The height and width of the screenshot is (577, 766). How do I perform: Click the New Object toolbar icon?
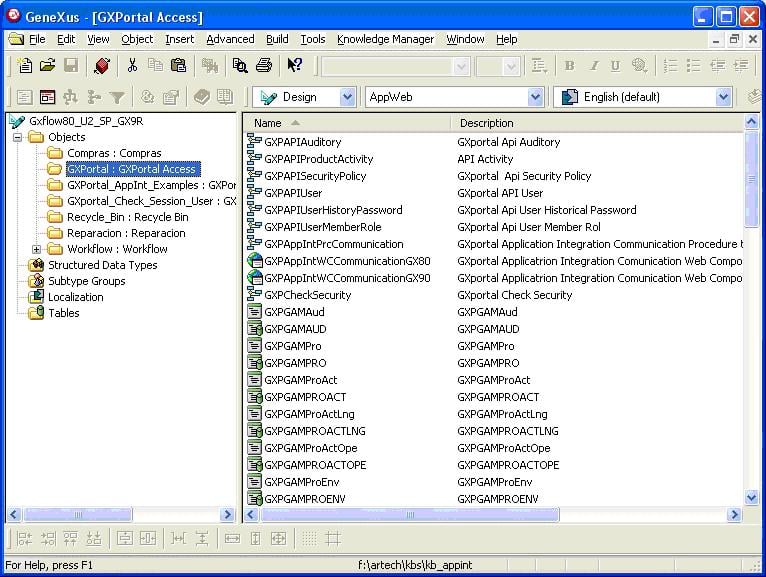pyautogui.click(x=25, y=66)
